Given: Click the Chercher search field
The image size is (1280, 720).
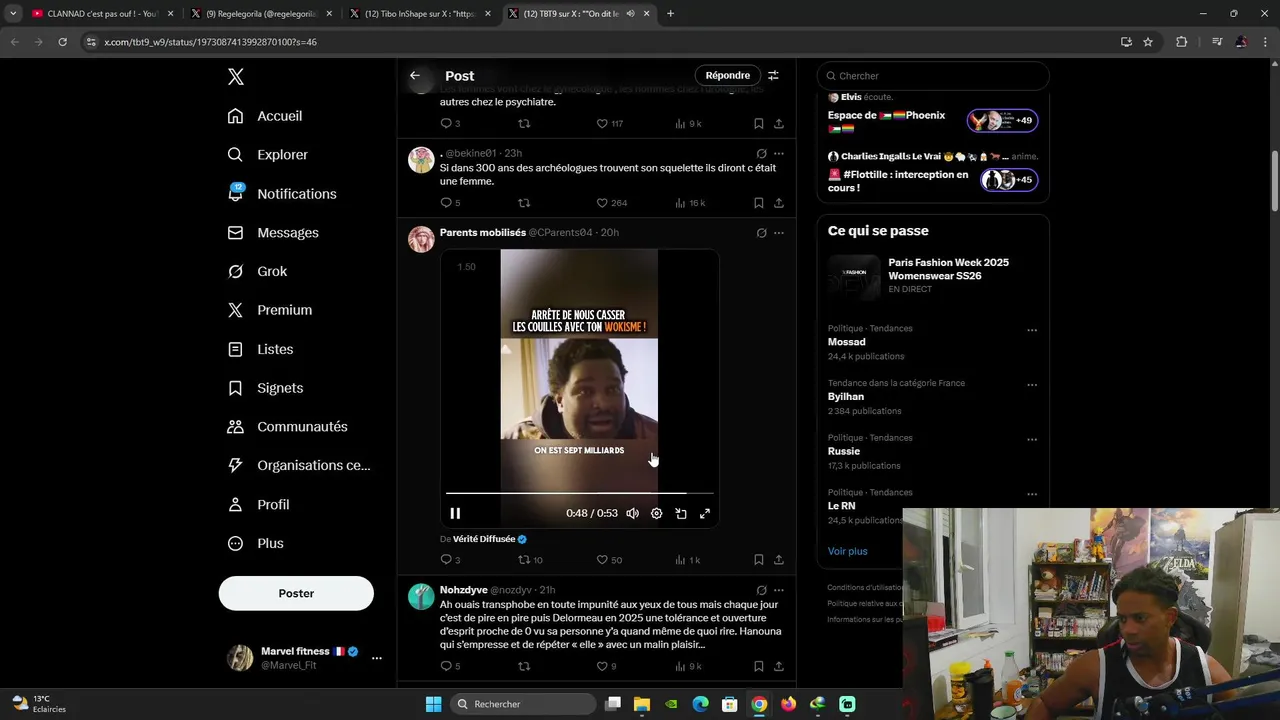Looking at the screenshot, I should pos(933,76).
